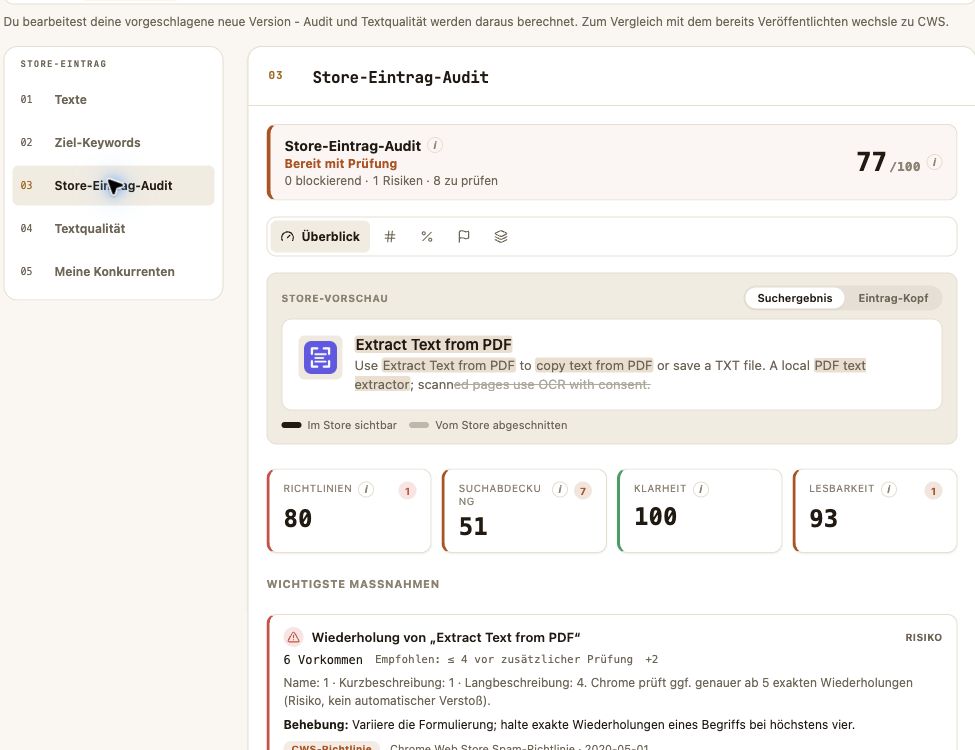The width and height of the screenshot is (975, 750).
Task: Click the issue badge on Richtlinien card
Action: coord(407,491)
